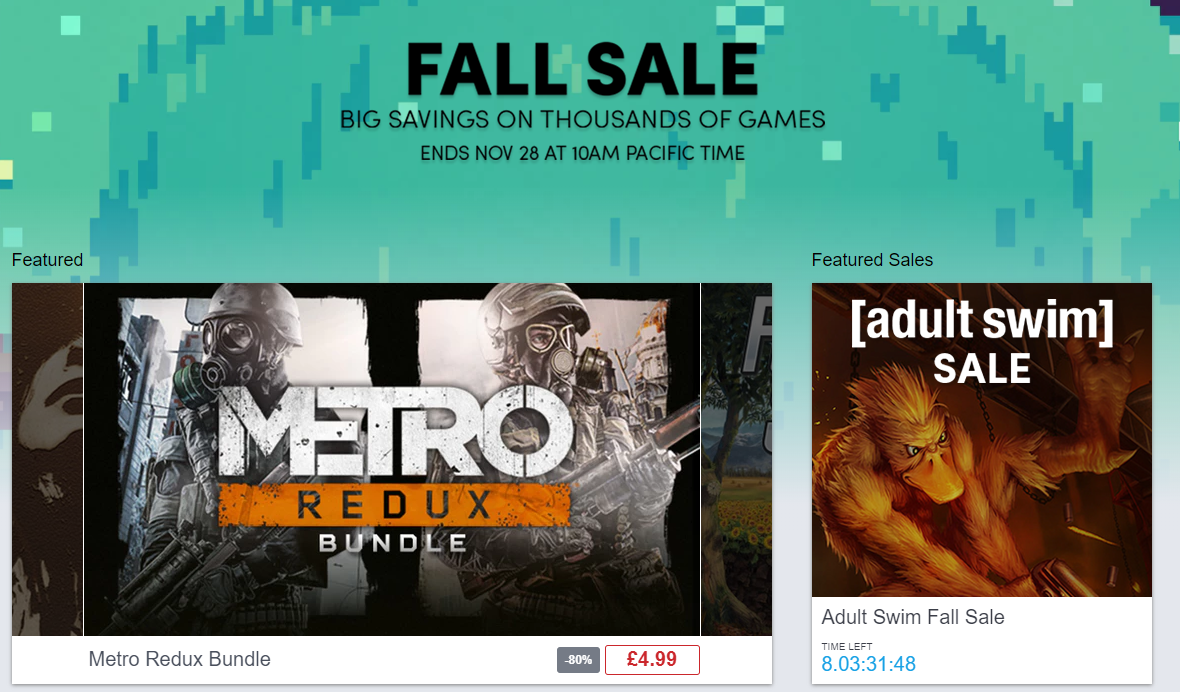Select the "Ends Nov 28" sale deadline text
Viewport: 1180px width, 692px height.
(582, 153)
